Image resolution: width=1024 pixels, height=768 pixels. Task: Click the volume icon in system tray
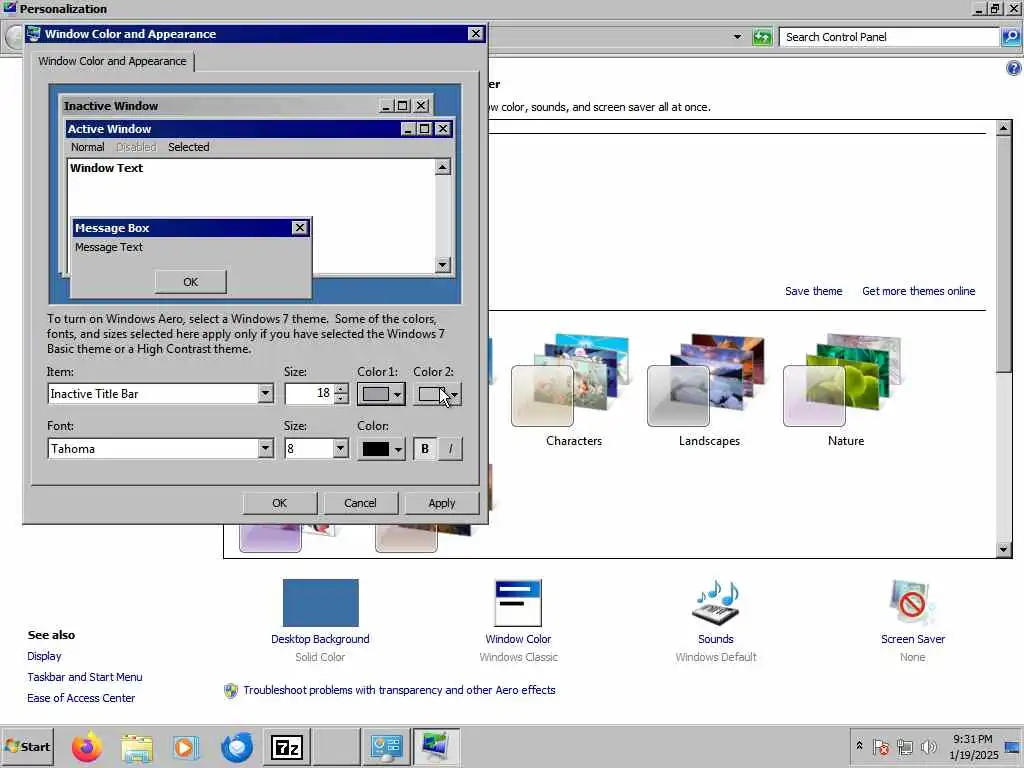(928, 746)
